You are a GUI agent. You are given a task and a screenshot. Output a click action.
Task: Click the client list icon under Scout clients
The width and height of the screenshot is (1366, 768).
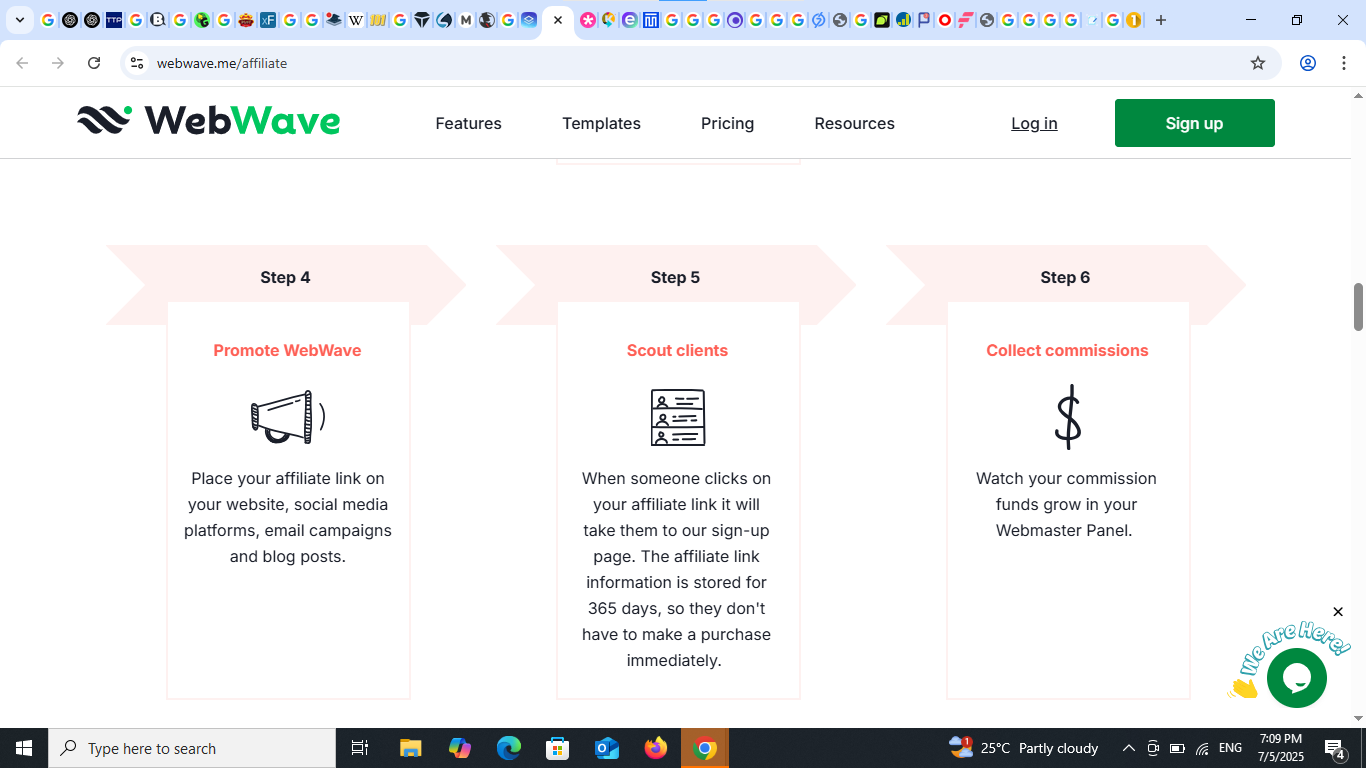(x=678, y=417)
